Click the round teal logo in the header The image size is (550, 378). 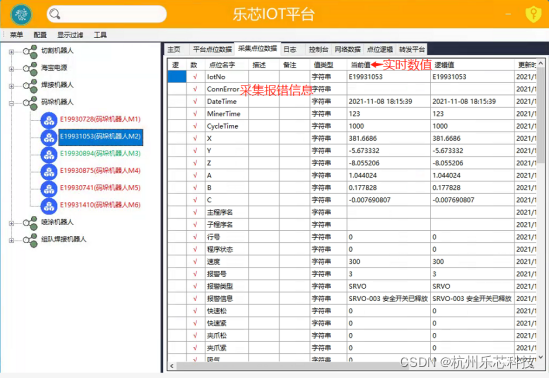pyautogui.click(x=21, y=14)
